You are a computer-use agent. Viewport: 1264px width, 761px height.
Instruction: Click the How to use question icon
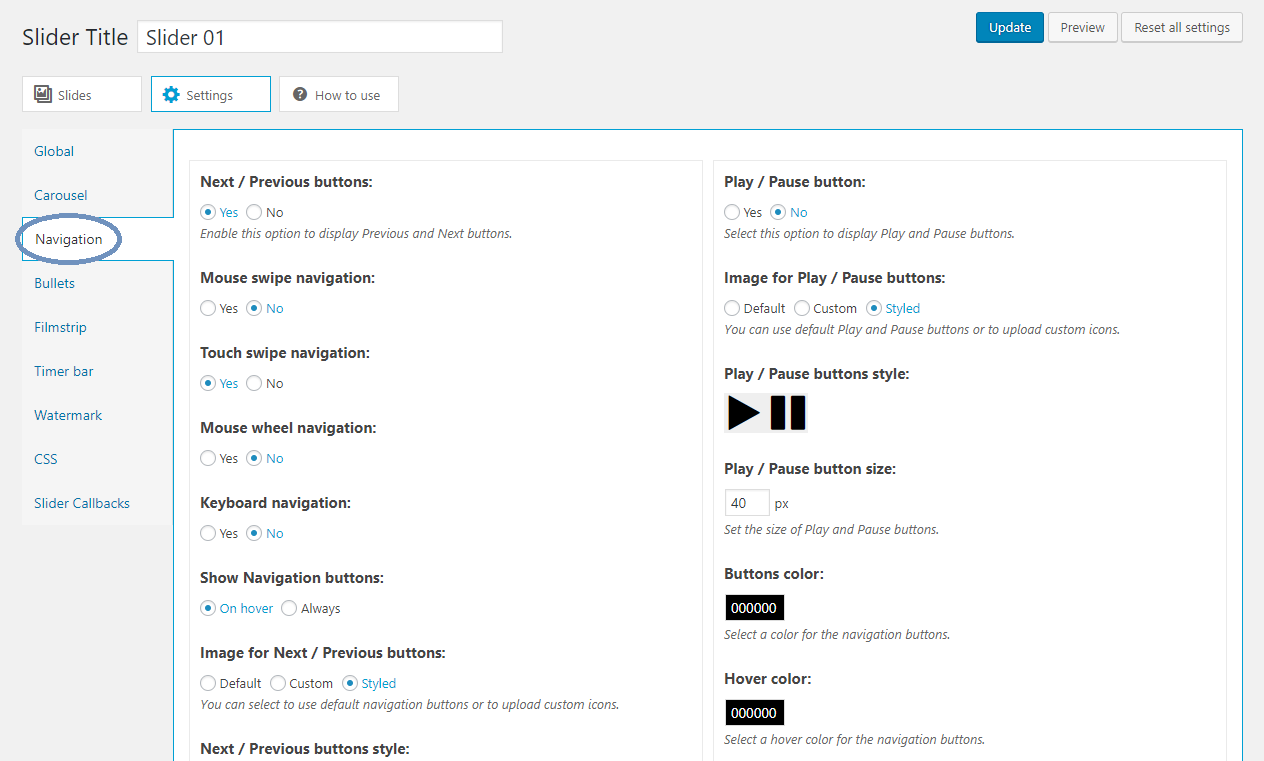pyautogui.click(x=299, y=94)
